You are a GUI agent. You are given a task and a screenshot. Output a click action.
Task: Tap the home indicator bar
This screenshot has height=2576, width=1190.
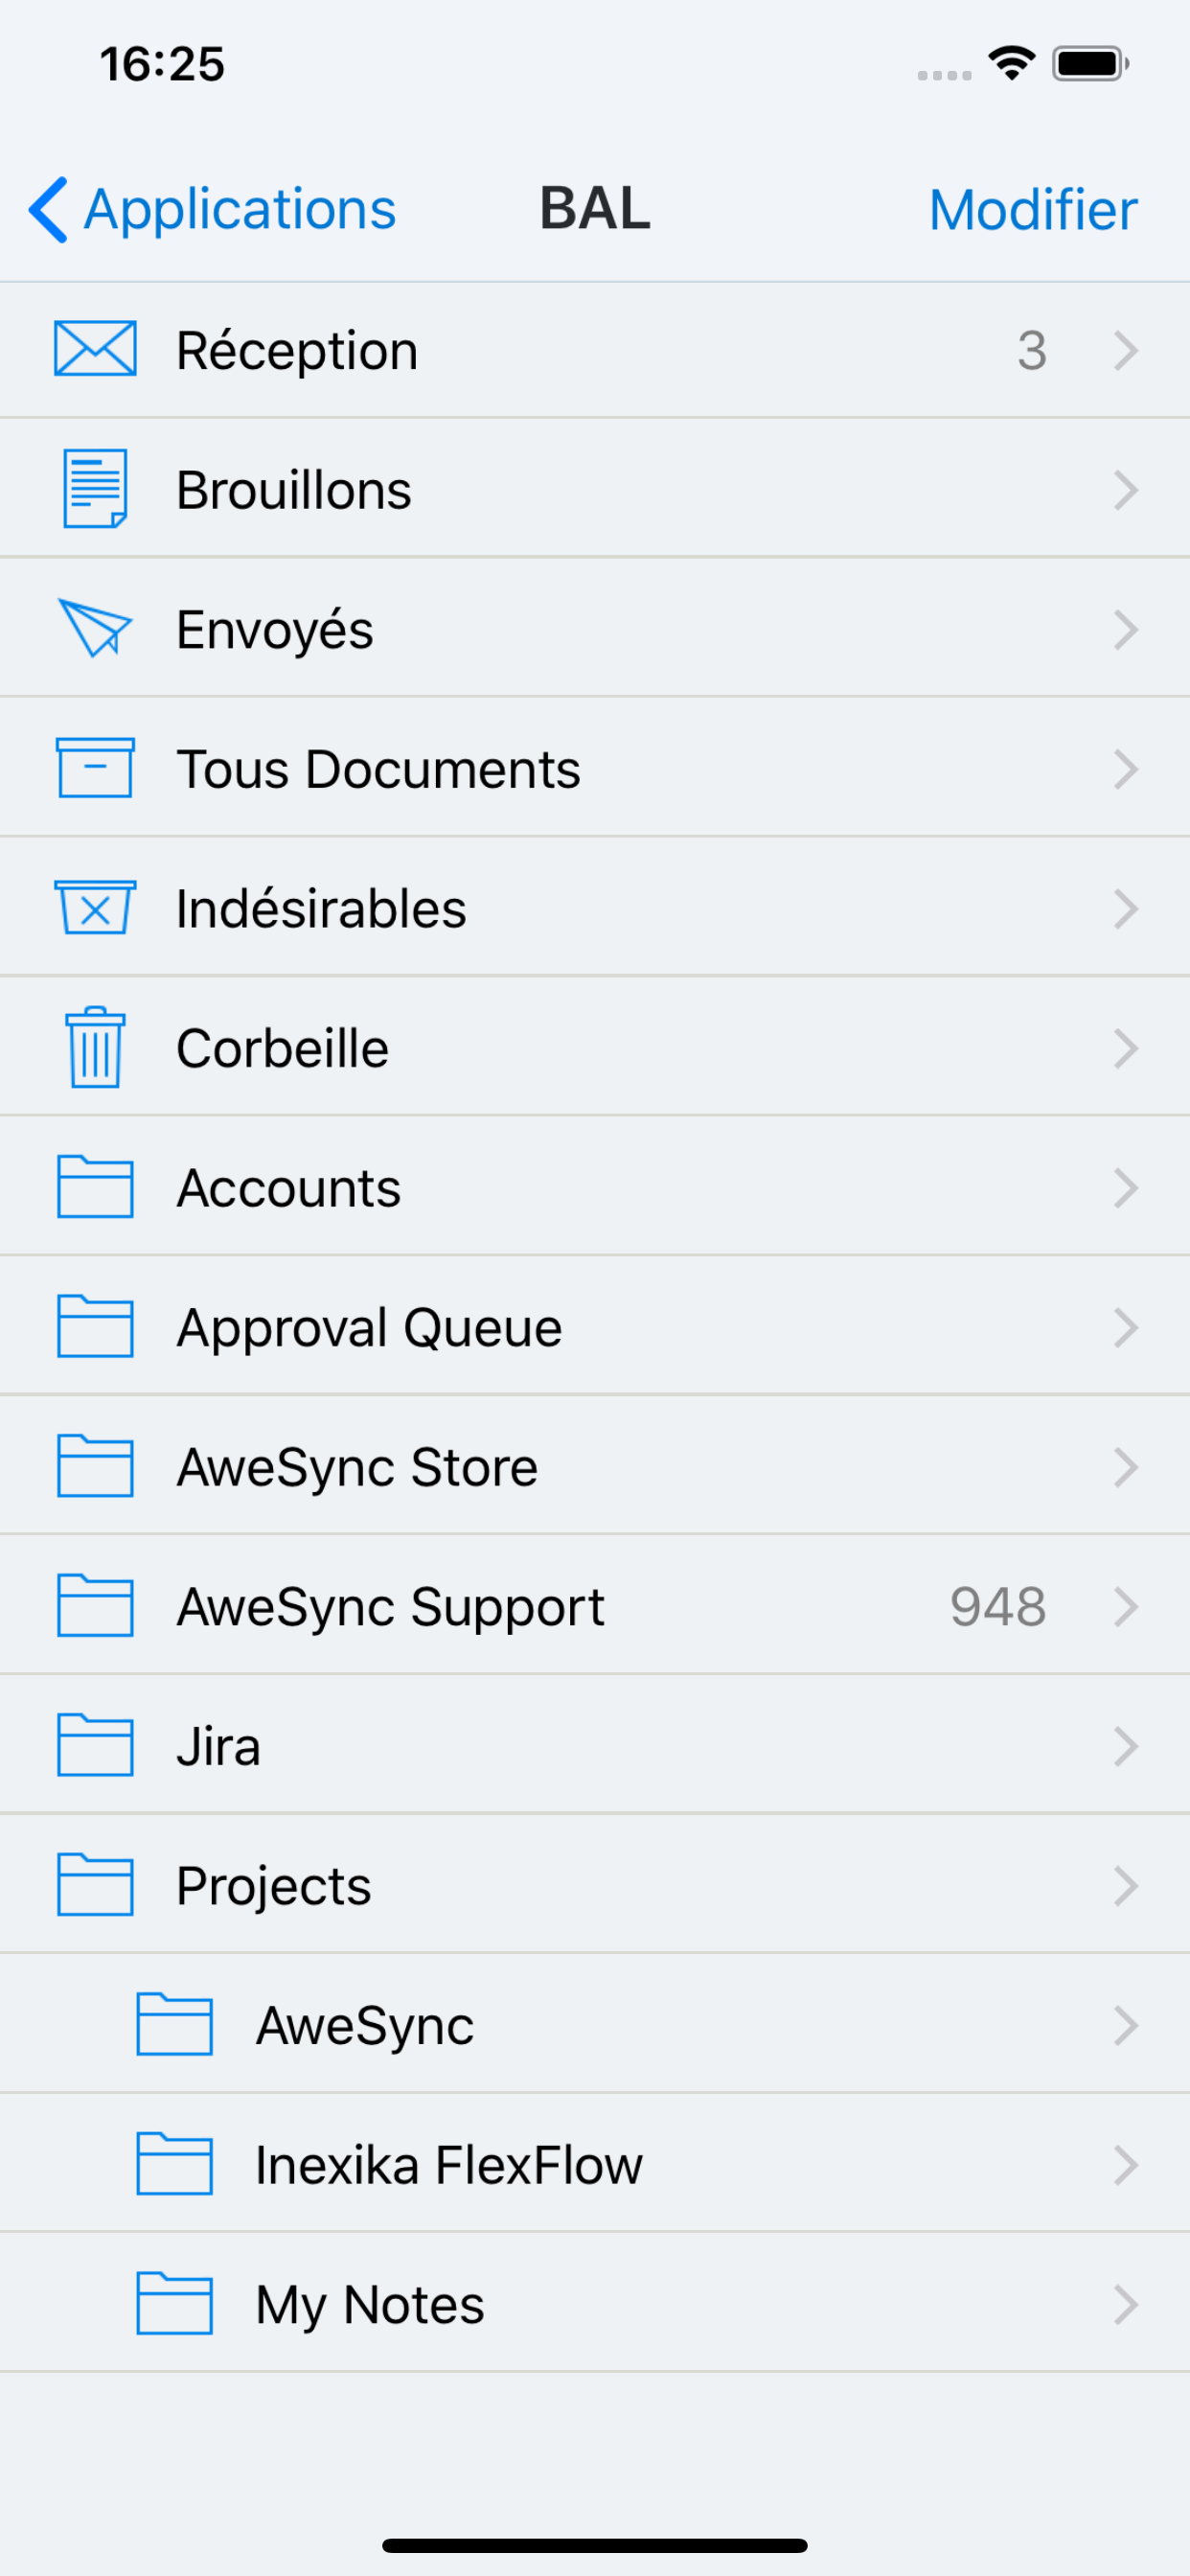click(x=595, y=2545)
